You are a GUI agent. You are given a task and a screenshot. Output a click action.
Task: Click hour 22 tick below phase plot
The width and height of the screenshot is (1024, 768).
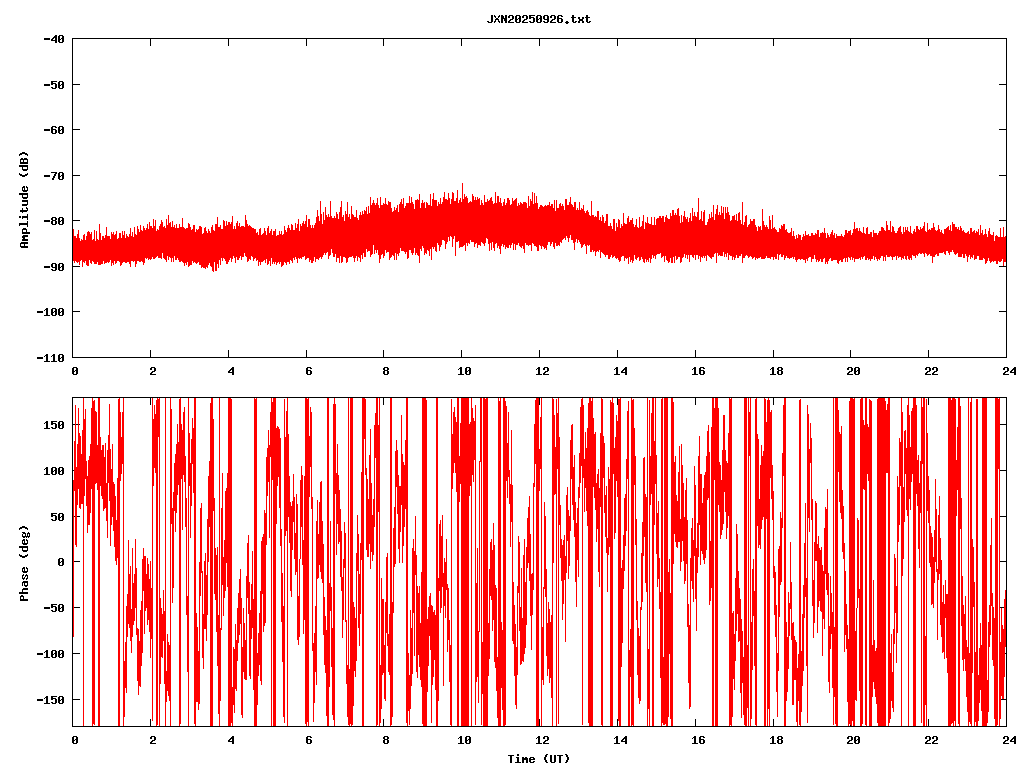[929, 741]
